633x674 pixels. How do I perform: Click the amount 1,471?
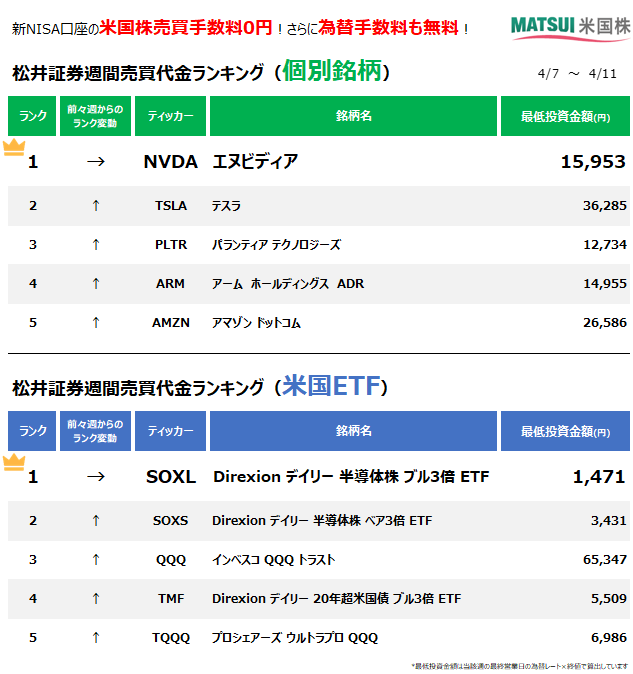pyautogui.click(x=599, y=477)
